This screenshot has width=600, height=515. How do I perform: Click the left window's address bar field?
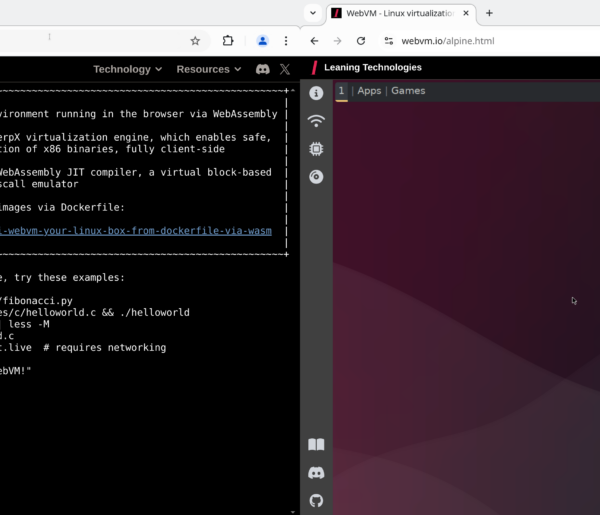click(103, 41)
